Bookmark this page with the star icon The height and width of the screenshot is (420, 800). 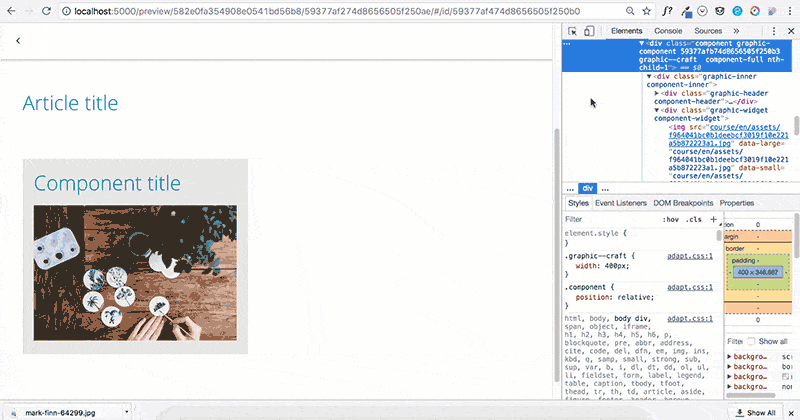646,11
